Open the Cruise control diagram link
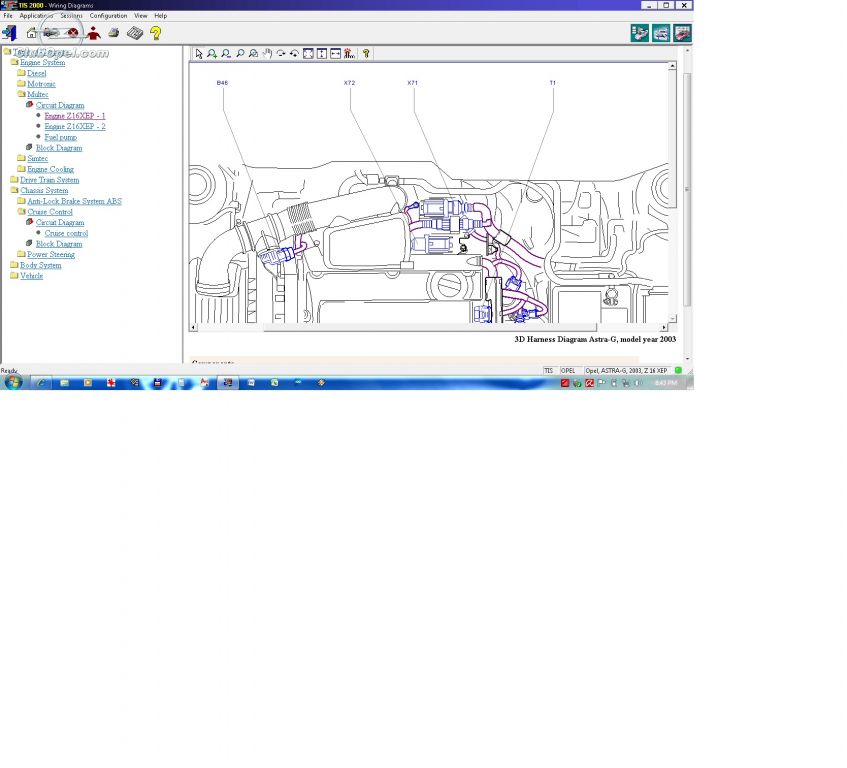847x768 pixels. click(66, 233)
